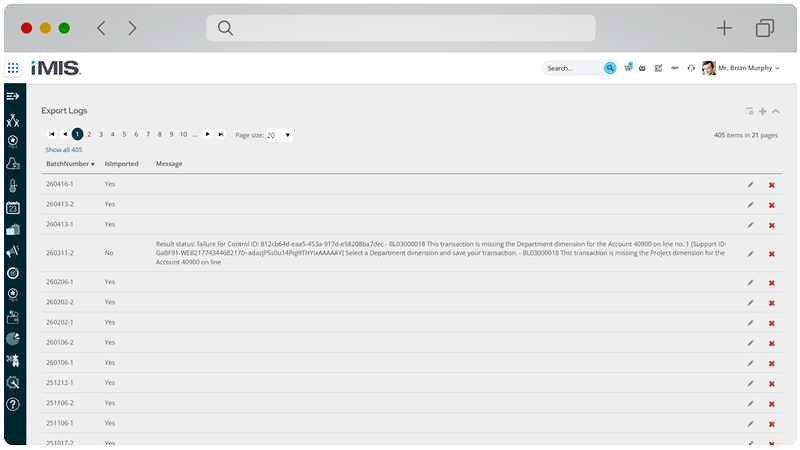The image size is (800, 450).
Task: Open the gear settings icon in sidebar
Action: pyautogui.click(x=13, y=382)
